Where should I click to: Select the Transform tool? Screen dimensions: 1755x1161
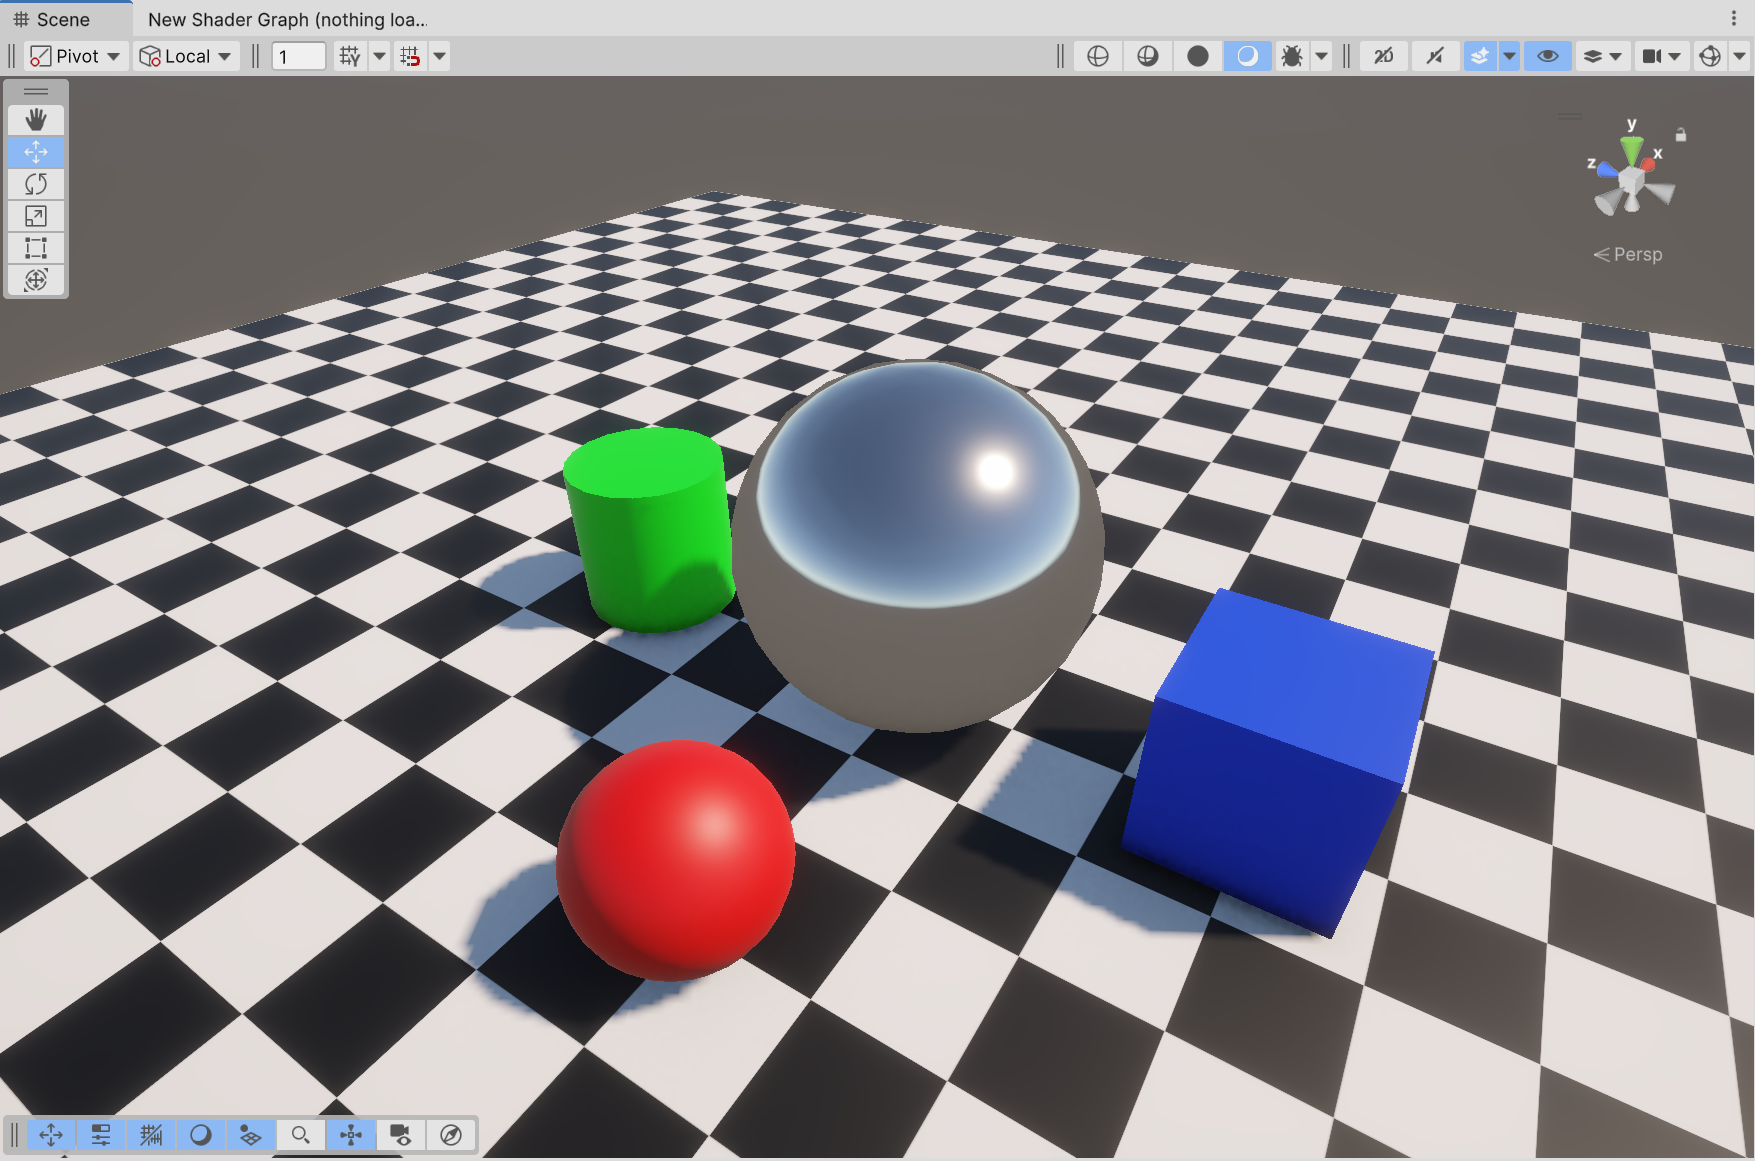pyautogui.click(x=36, y=280)
